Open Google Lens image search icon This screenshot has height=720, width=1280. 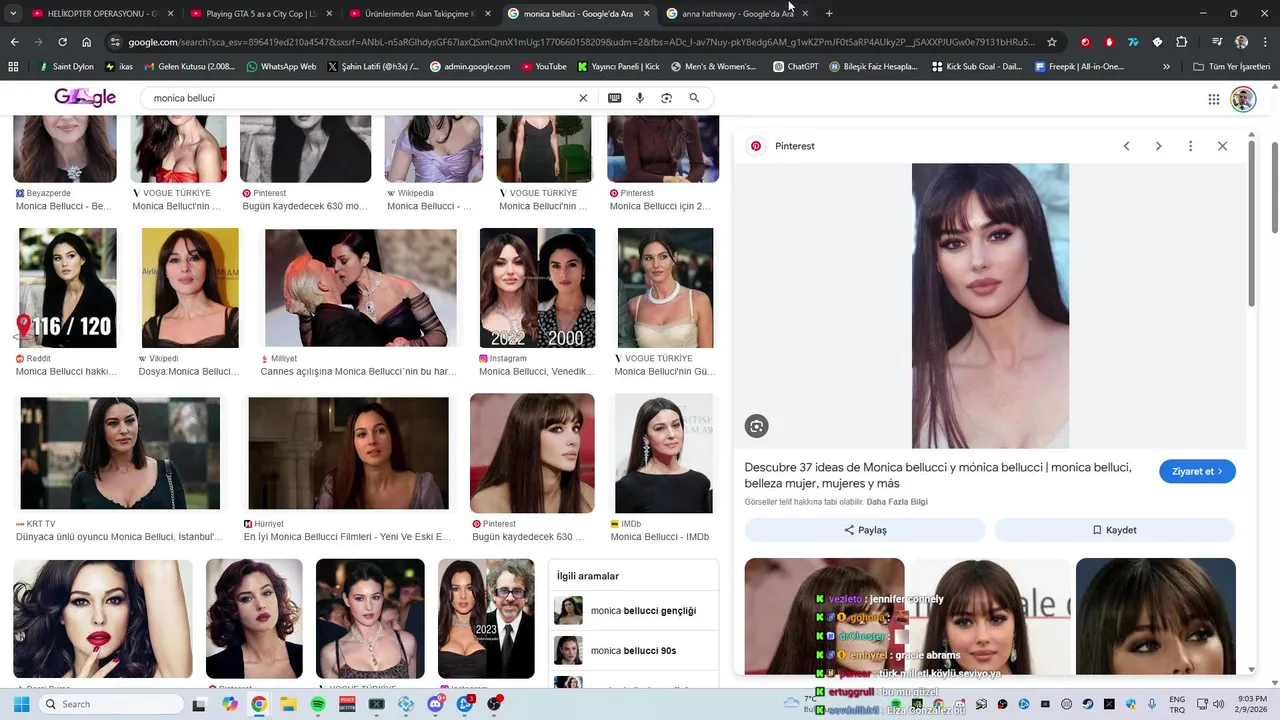(666, 98)
